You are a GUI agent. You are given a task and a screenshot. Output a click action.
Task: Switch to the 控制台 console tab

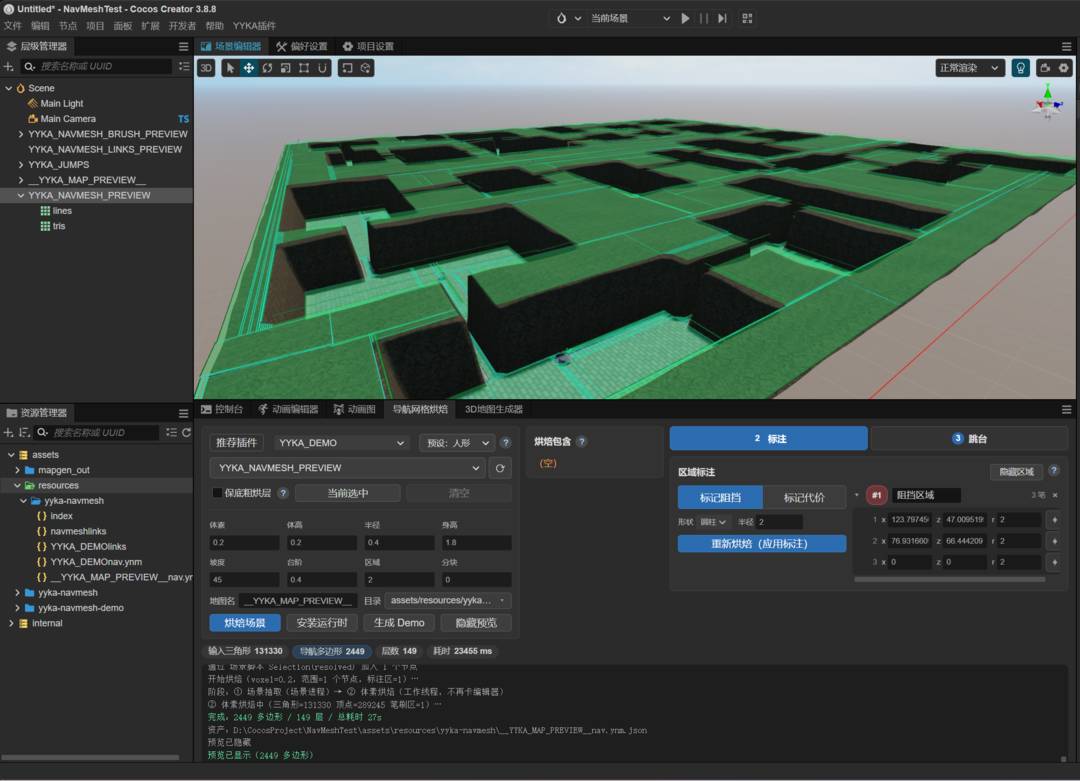[222, 409]
